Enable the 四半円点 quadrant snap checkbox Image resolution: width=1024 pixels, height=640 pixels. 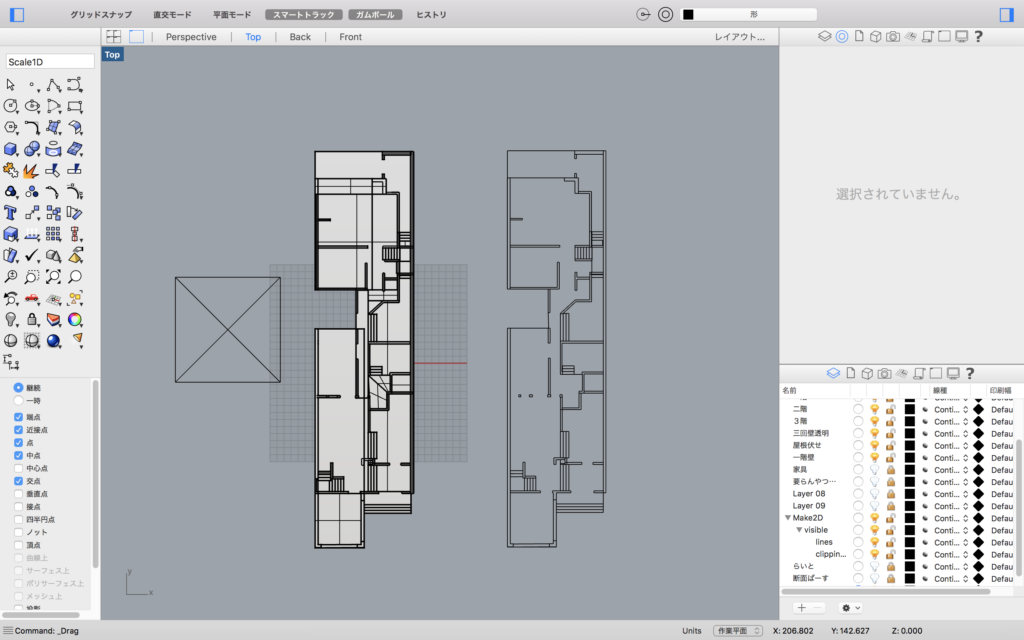pyautogui.click(x=18, y=519)
